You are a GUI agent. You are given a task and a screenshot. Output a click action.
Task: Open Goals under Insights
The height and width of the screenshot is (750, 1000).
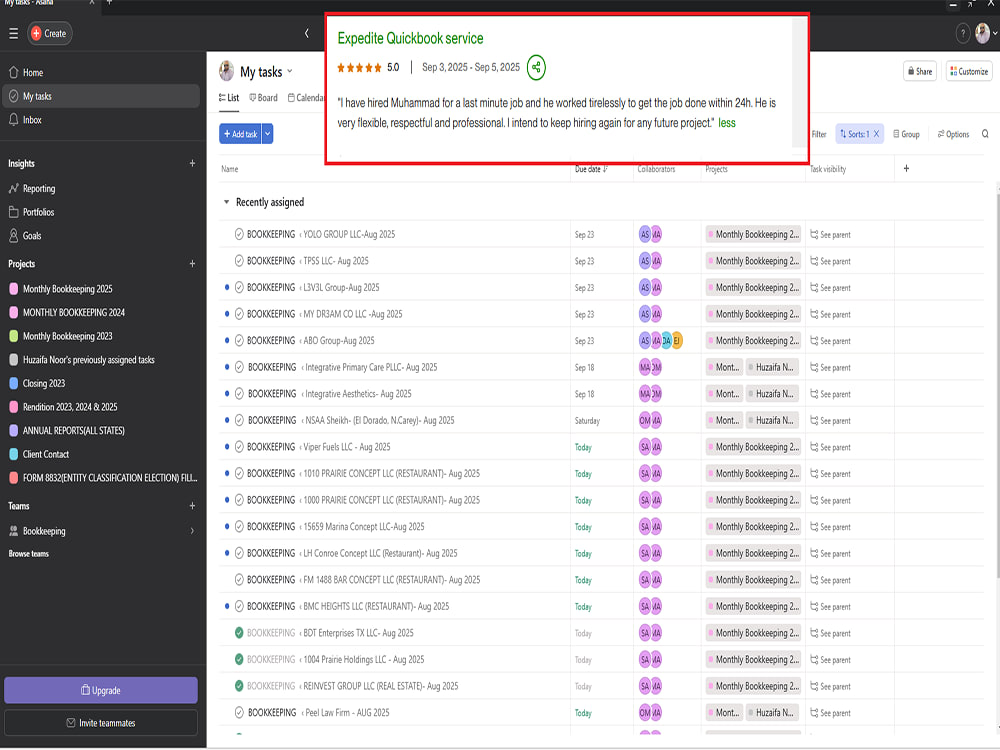point(32,236)
